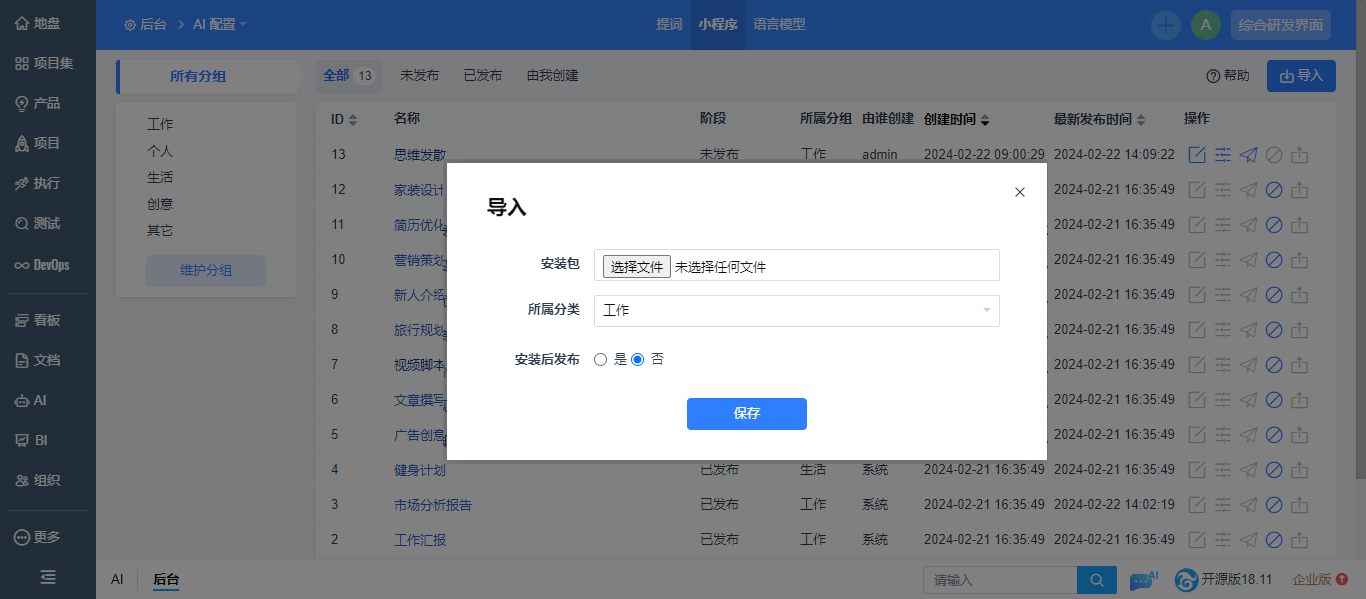Sort the table by 最新发布时间 column

point(1100,120)
